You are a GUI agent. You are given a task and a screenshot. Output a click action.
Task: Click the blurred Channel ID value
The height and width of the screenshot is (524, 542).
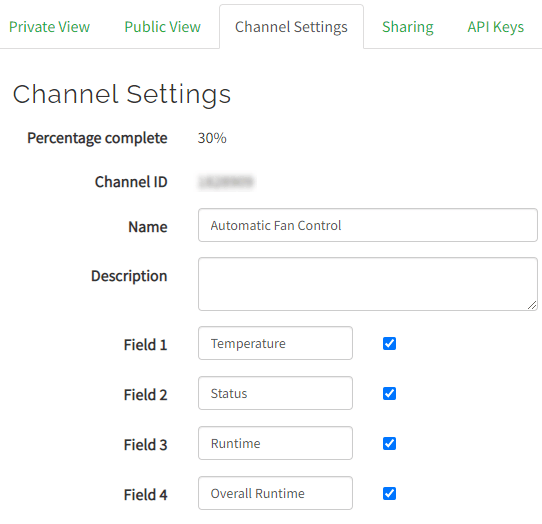tap(226, 182)
